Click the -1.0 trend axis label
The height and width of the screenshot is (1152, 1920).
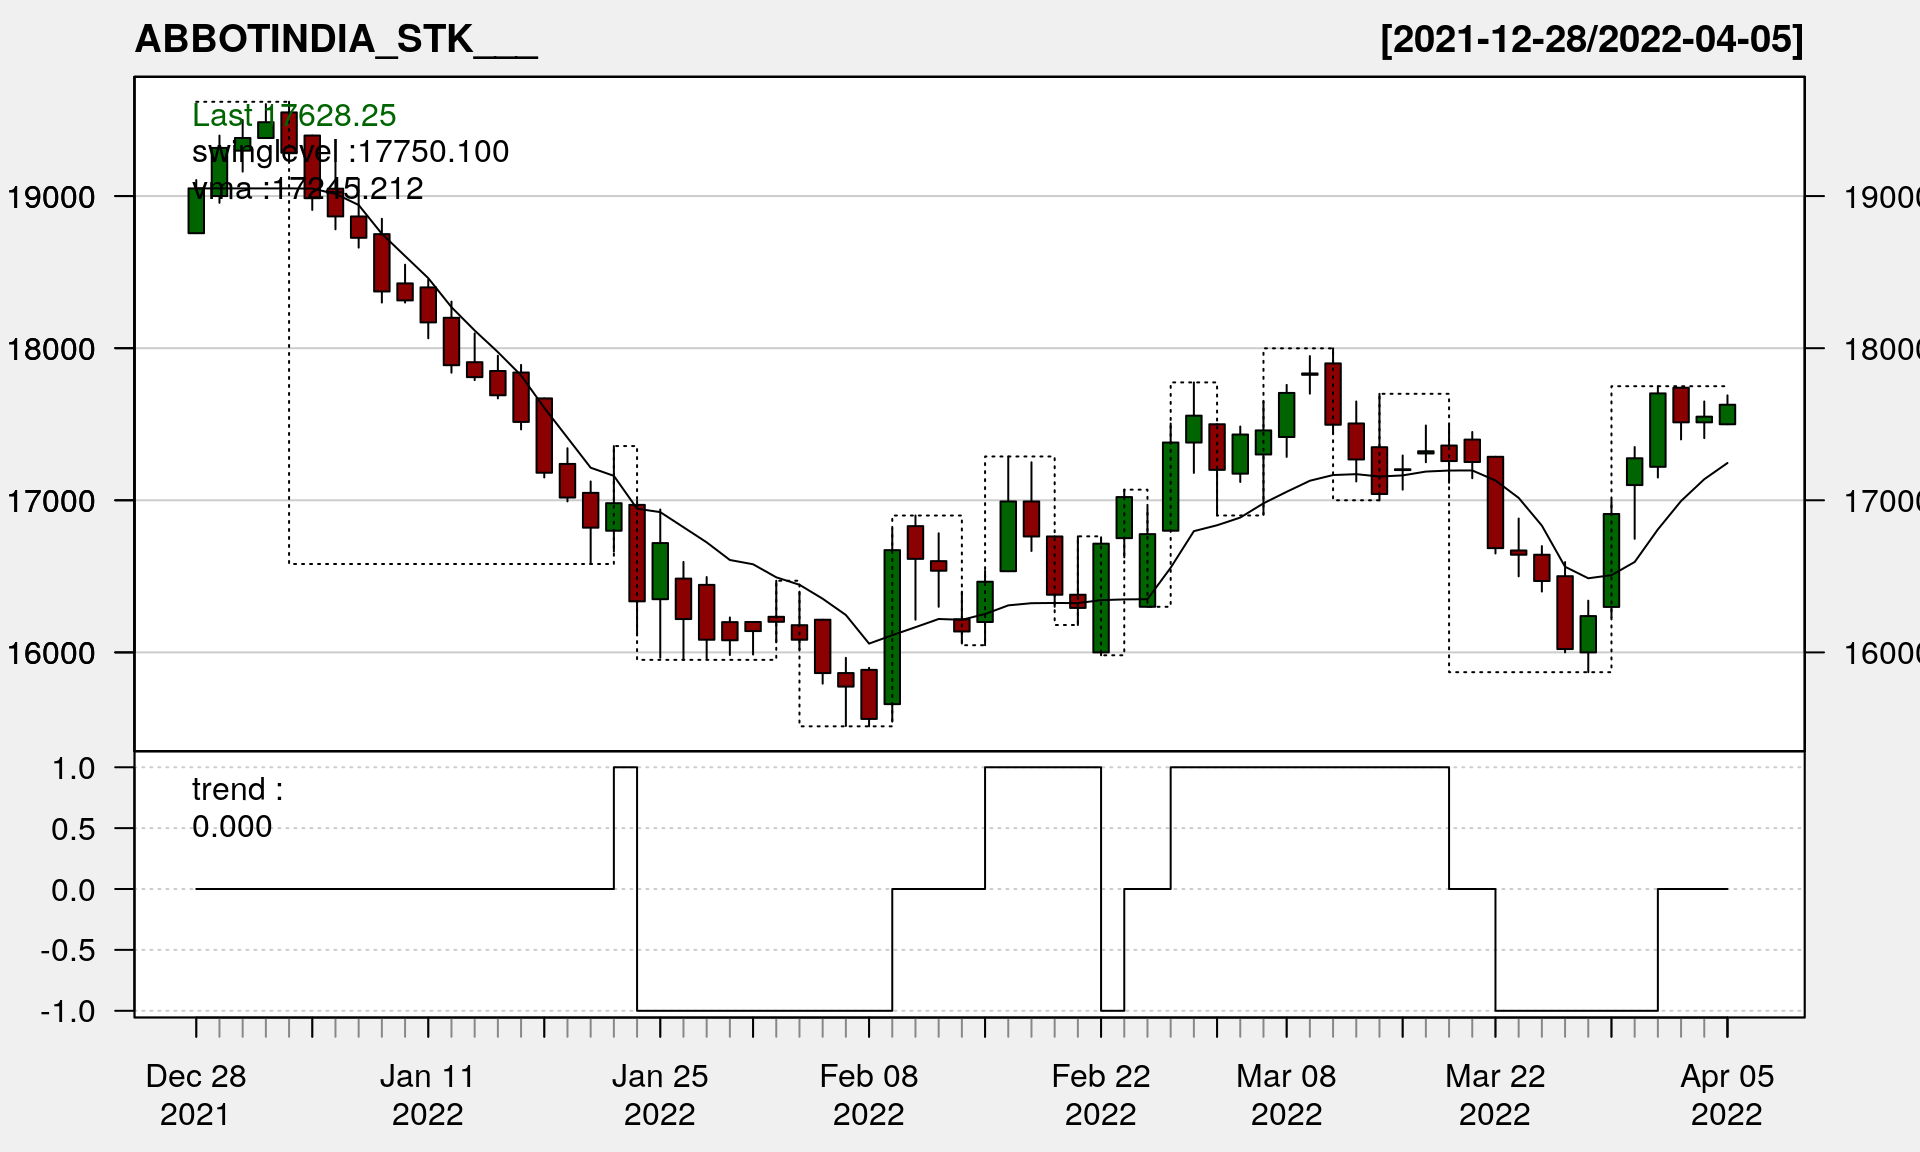(x=68, y=1011)
